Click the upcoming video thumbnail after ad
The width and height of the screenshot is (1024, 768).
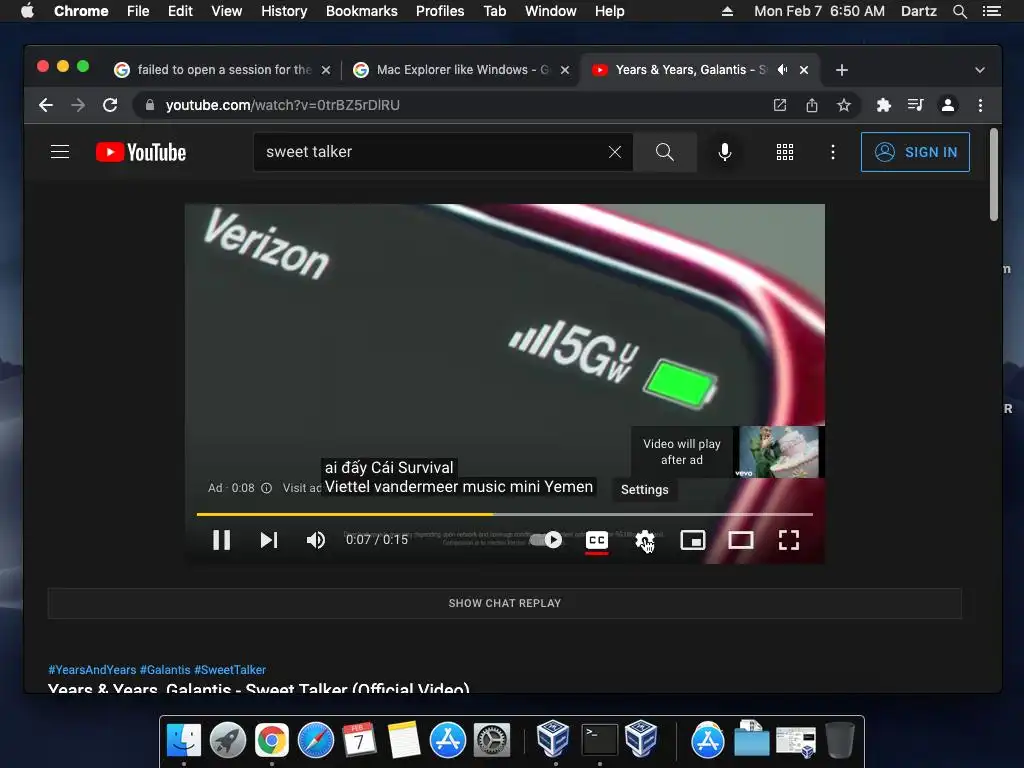[778, 452]
